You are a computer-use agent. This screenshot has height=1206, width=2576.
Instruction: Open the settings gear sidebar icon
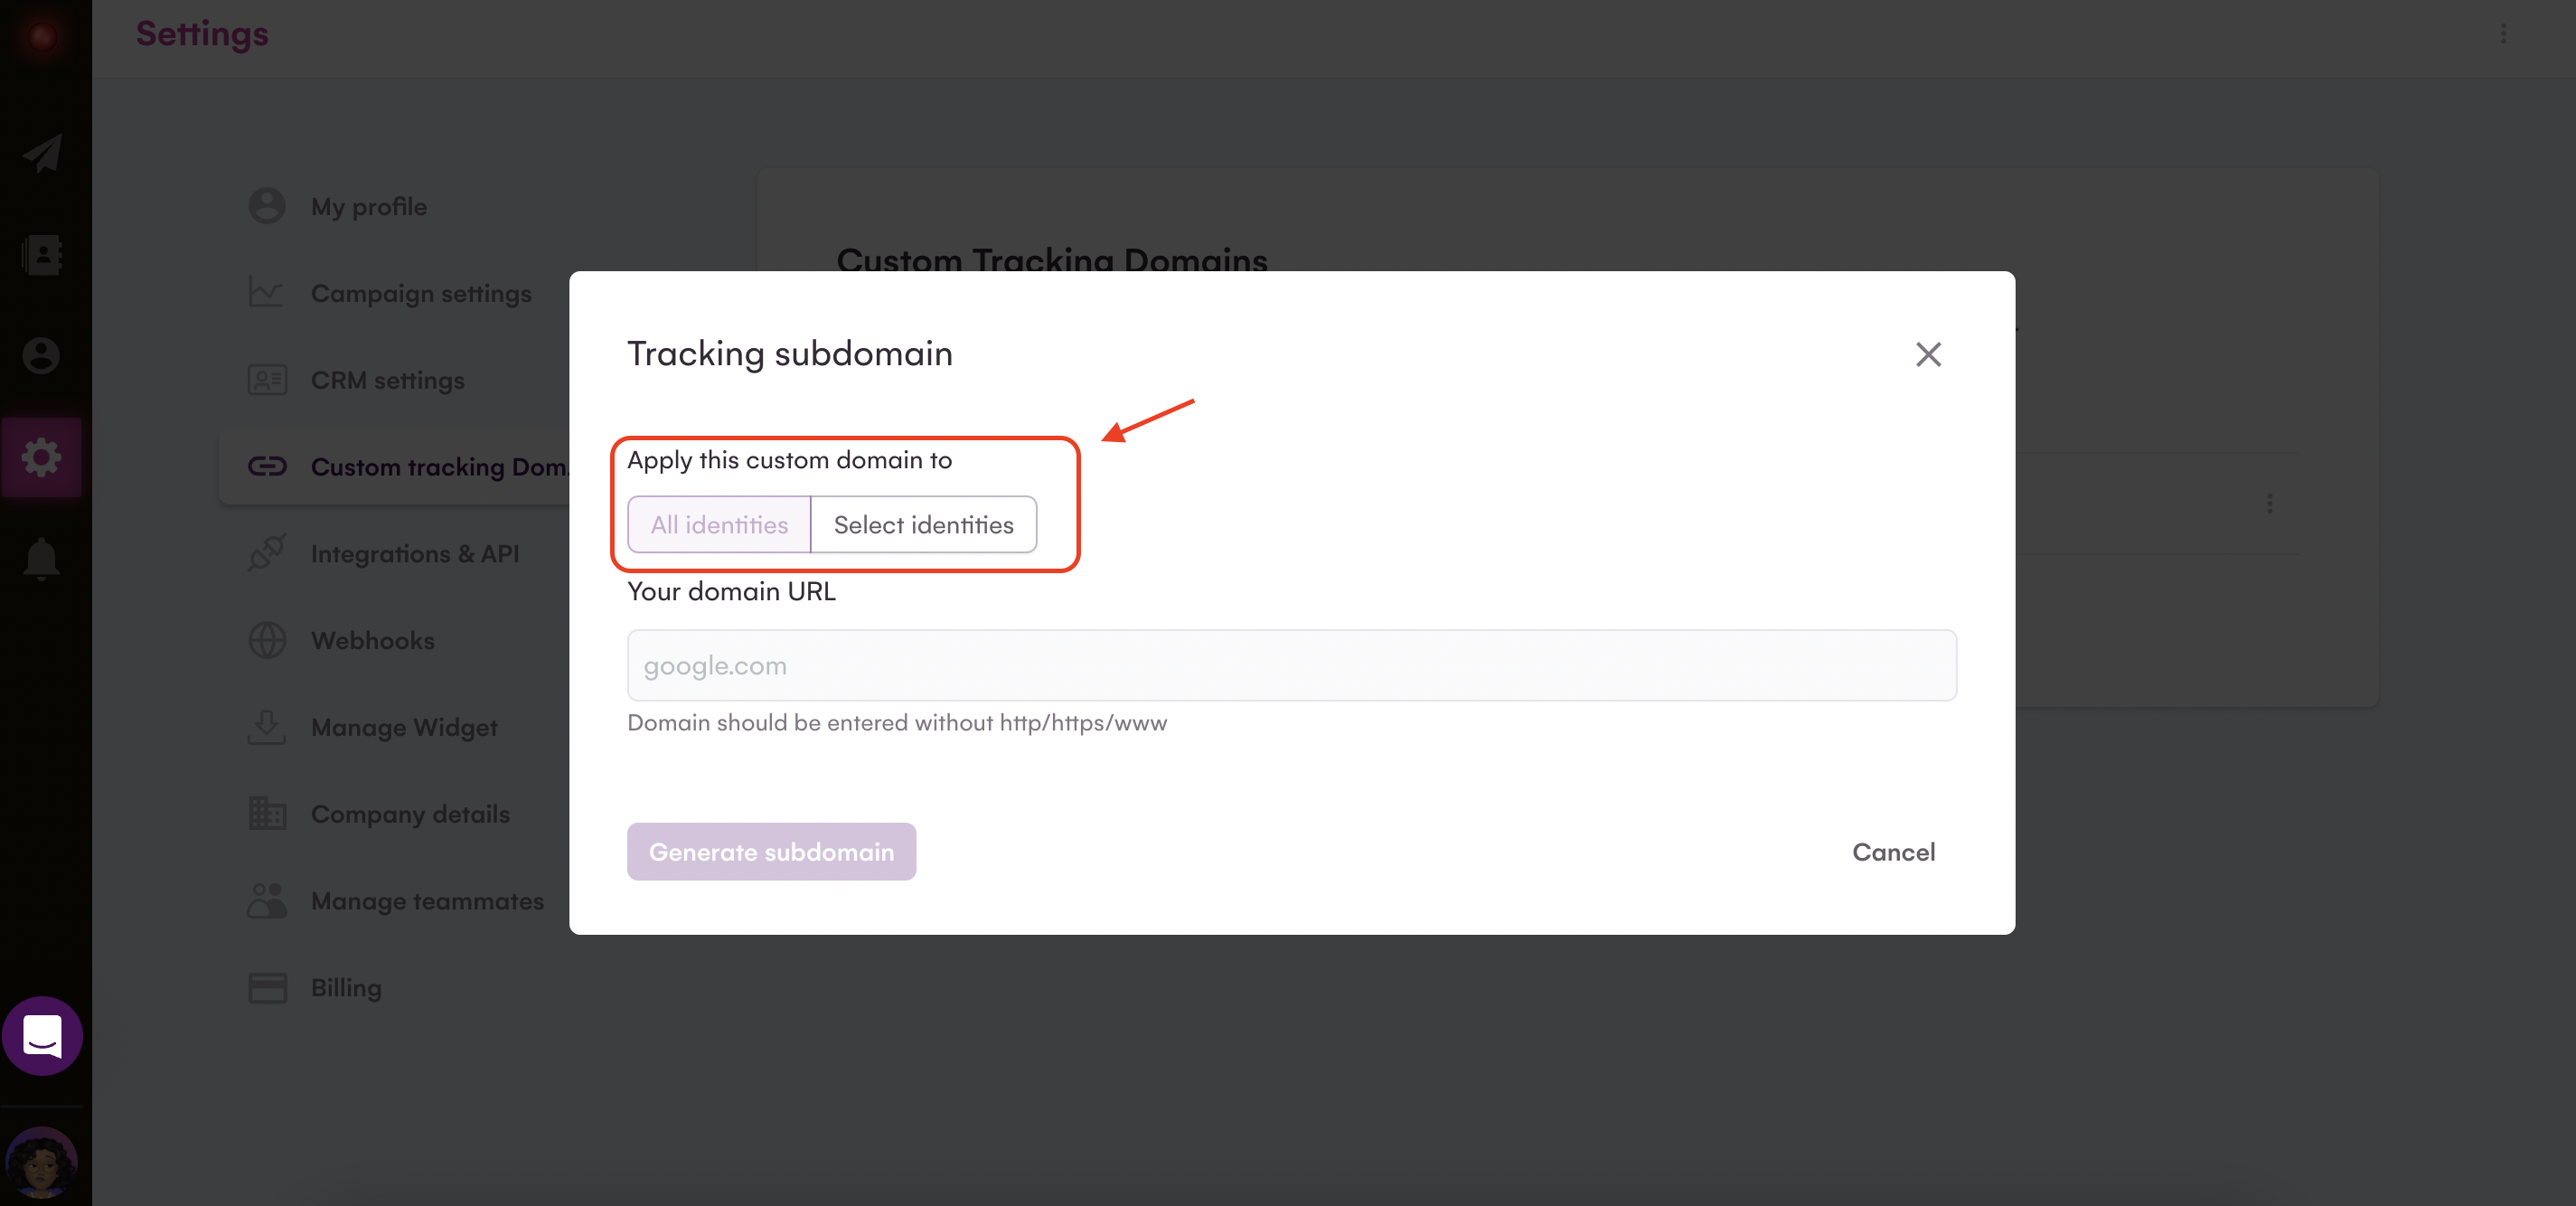pos(42,457)
